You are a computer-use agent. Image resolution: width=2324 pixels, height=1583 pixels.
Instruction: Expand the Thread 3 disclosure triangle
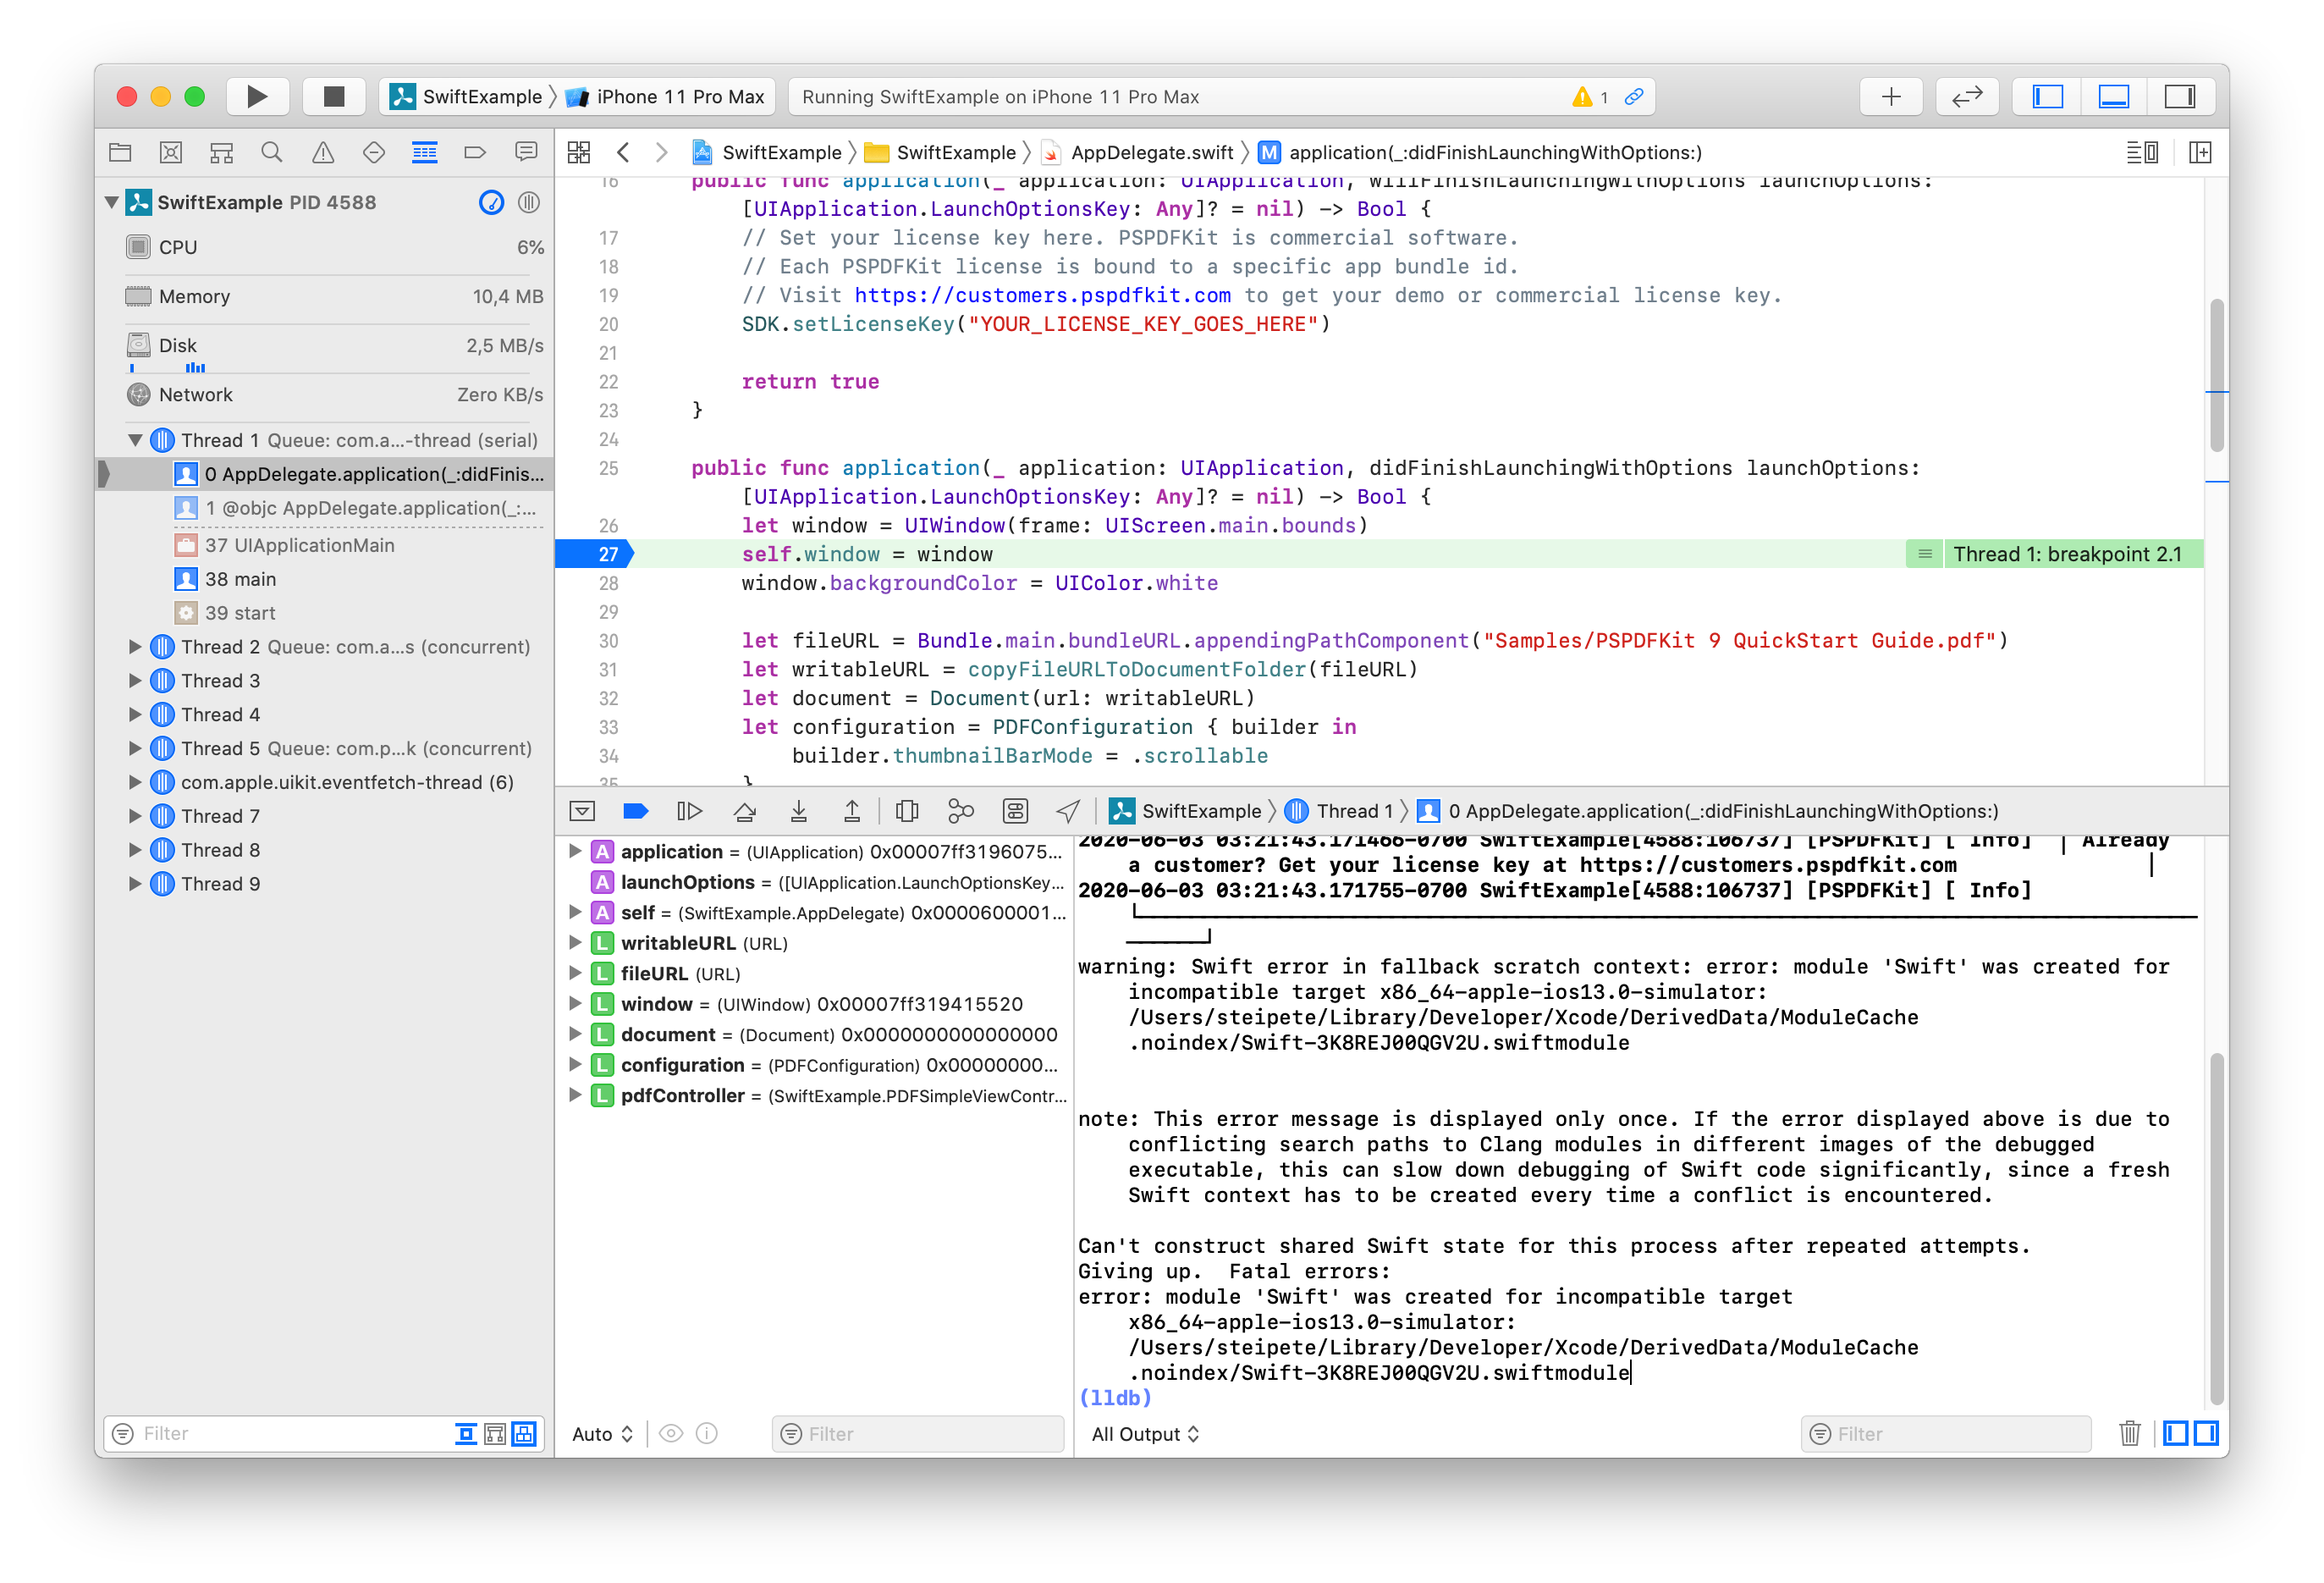pyautogui.click(x=135, y=681)
